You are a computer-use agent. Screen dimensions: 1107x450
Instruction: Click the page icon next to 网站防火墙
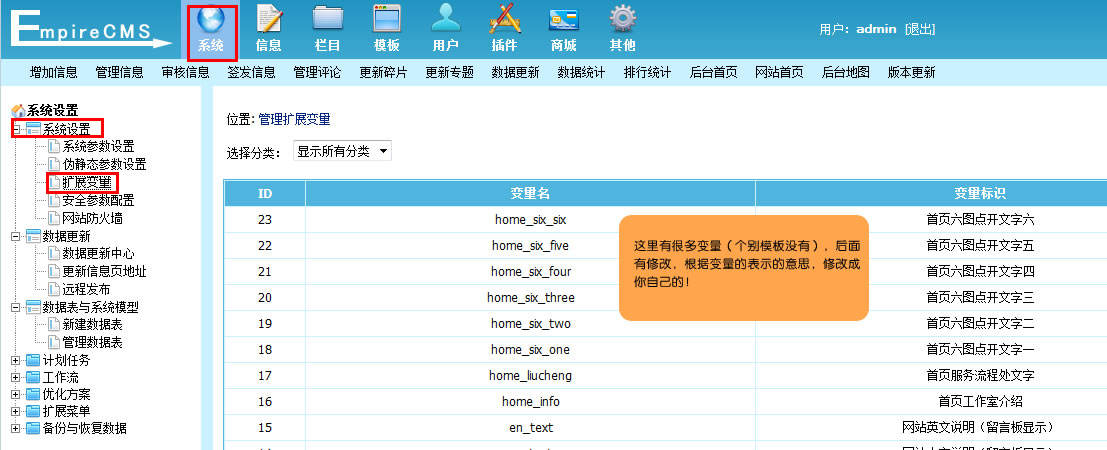click(54, 218)
